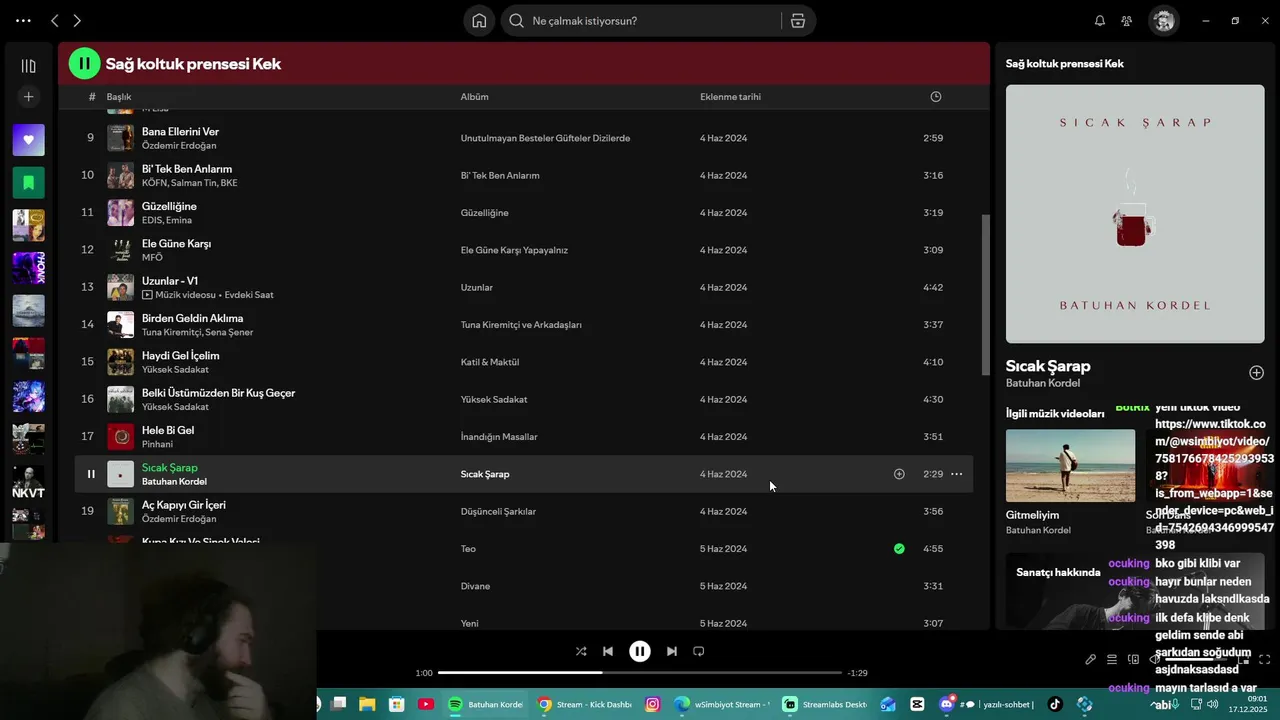Open Connect to a device icon
This screenshot has height=720, width=1280.
pos(1133,660)
